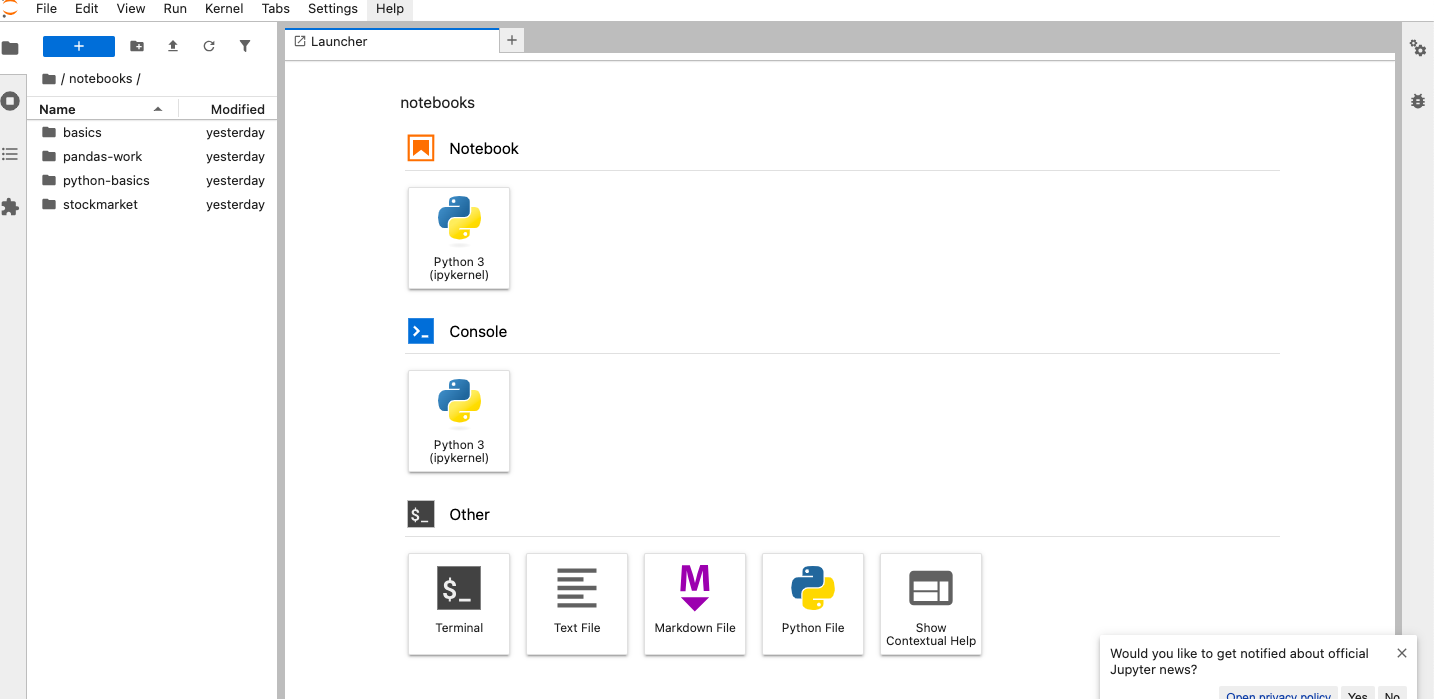Open the Terminal launcher card

click(x=459, y=603)
